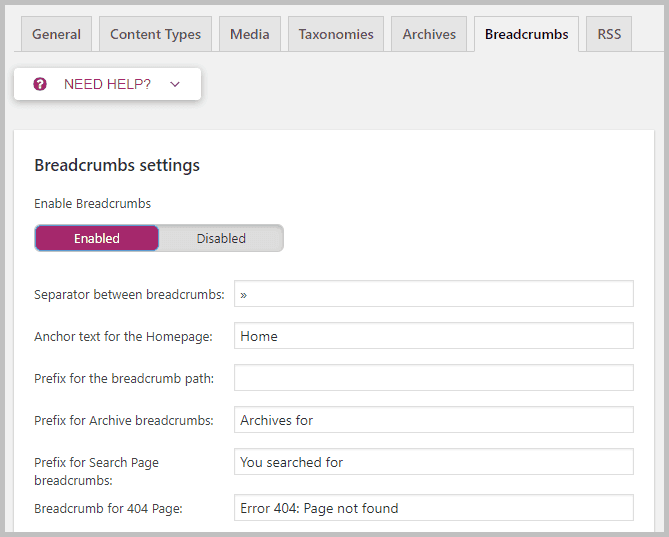This screenshot has width=669, height=537.
Task: Click the Breadcrumbs settings heading
Action: point(117,165)
